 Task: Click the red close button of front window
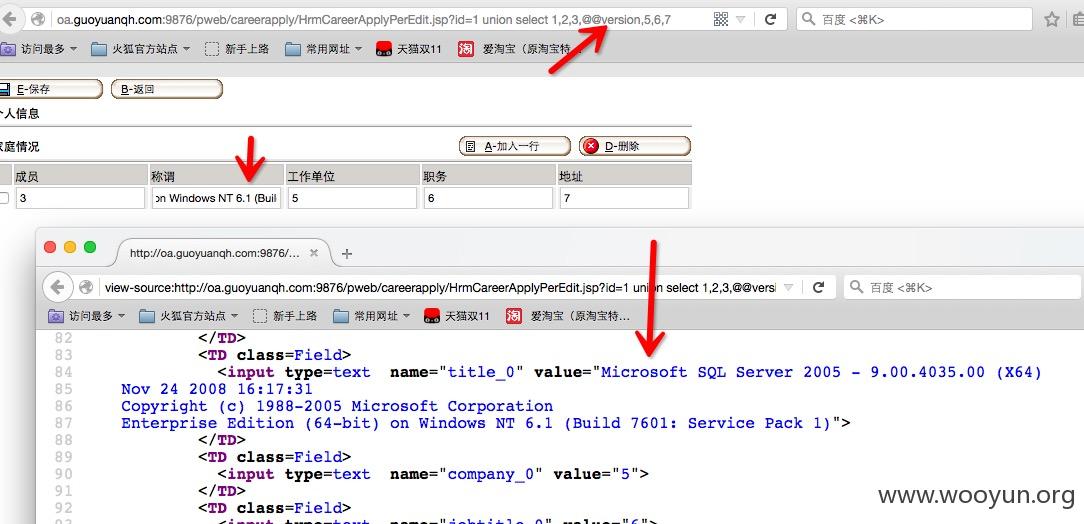(50, 247)
